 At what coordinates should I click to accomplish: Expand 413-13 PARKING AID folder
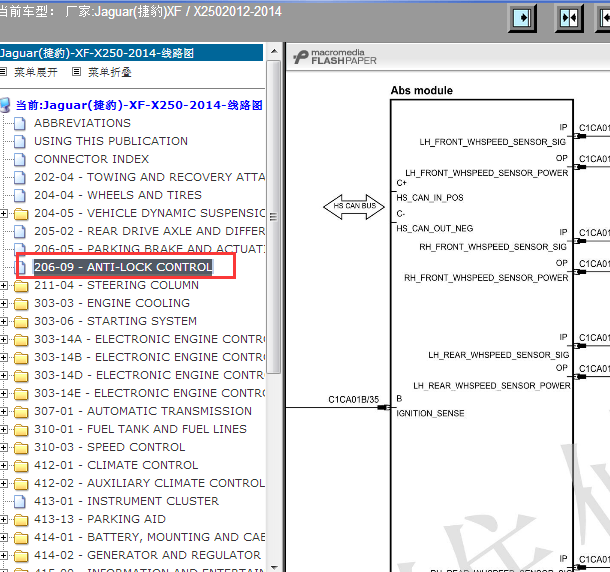point(4,519)
